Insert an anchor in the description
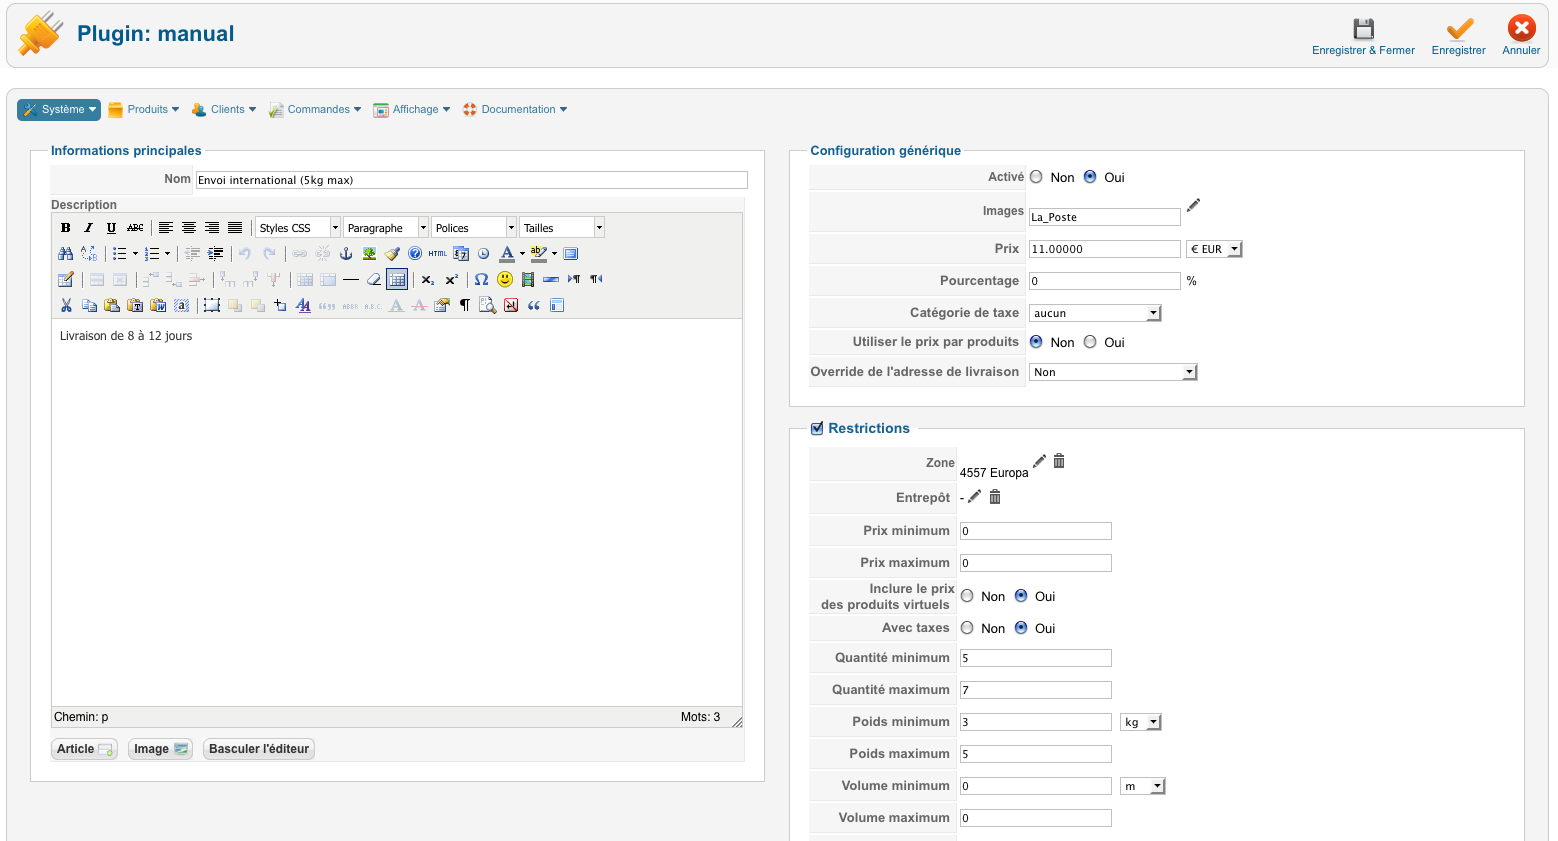1558x841 pixels. [346, 254]
